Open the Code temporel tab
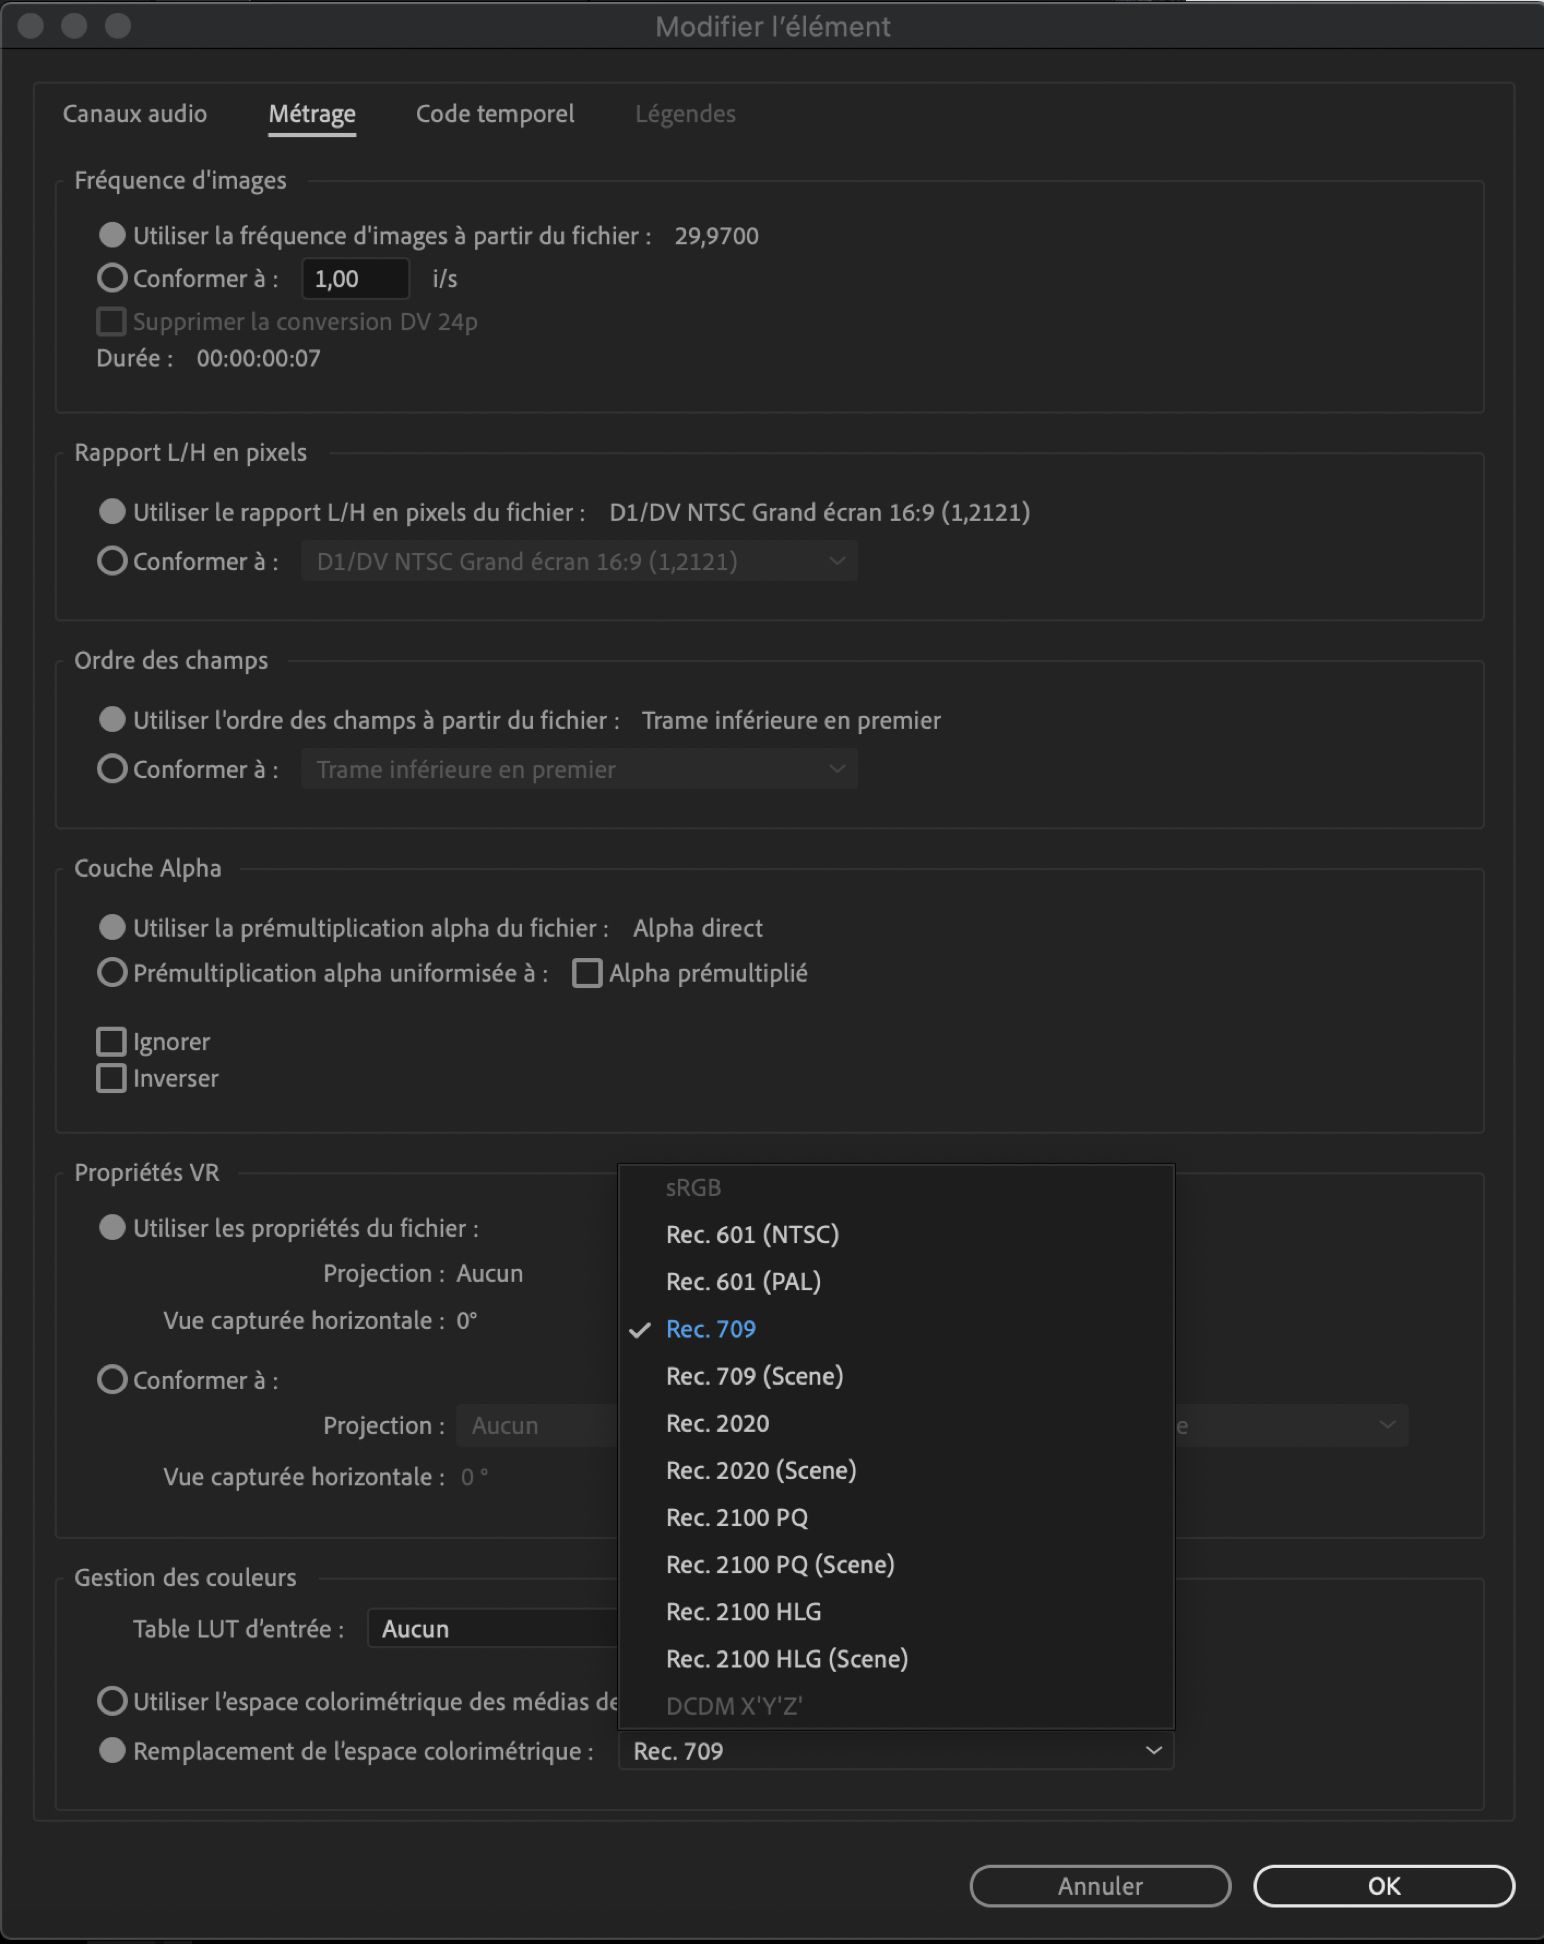 [x=495, y=114]
